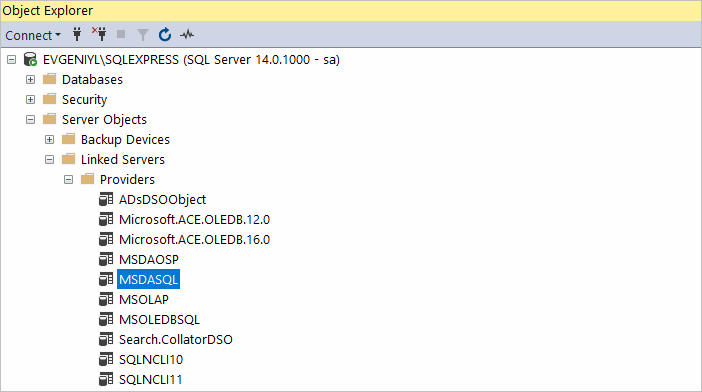Expand the Databases folder
702x392 pixels.
30,80
